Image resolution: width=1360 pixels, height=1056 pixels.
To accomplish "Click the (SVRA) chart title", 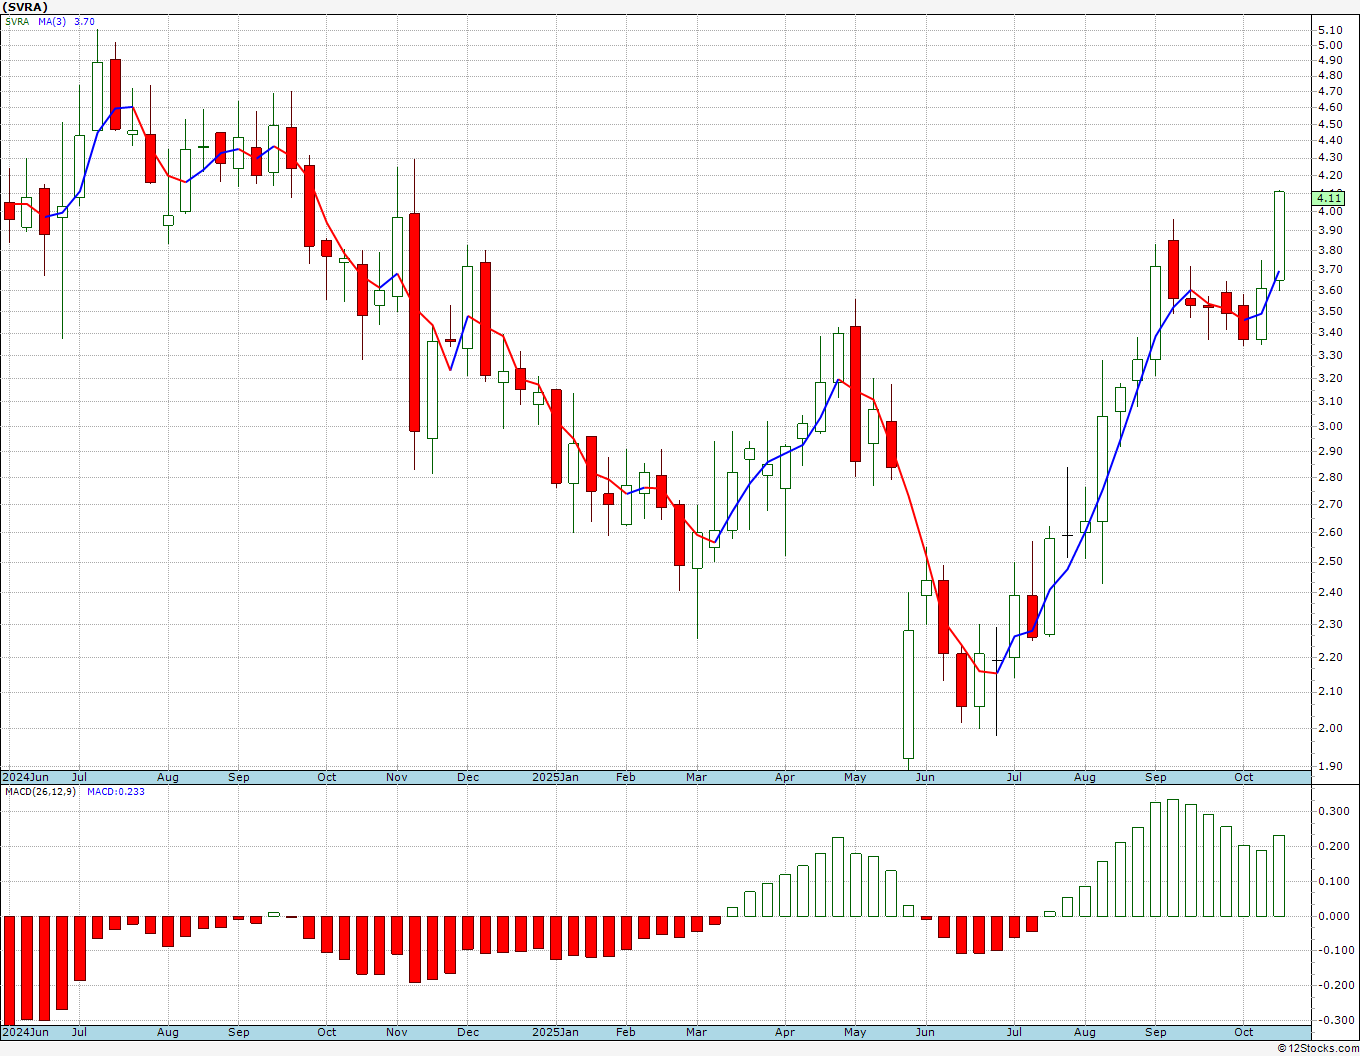I will pos(25,7).
